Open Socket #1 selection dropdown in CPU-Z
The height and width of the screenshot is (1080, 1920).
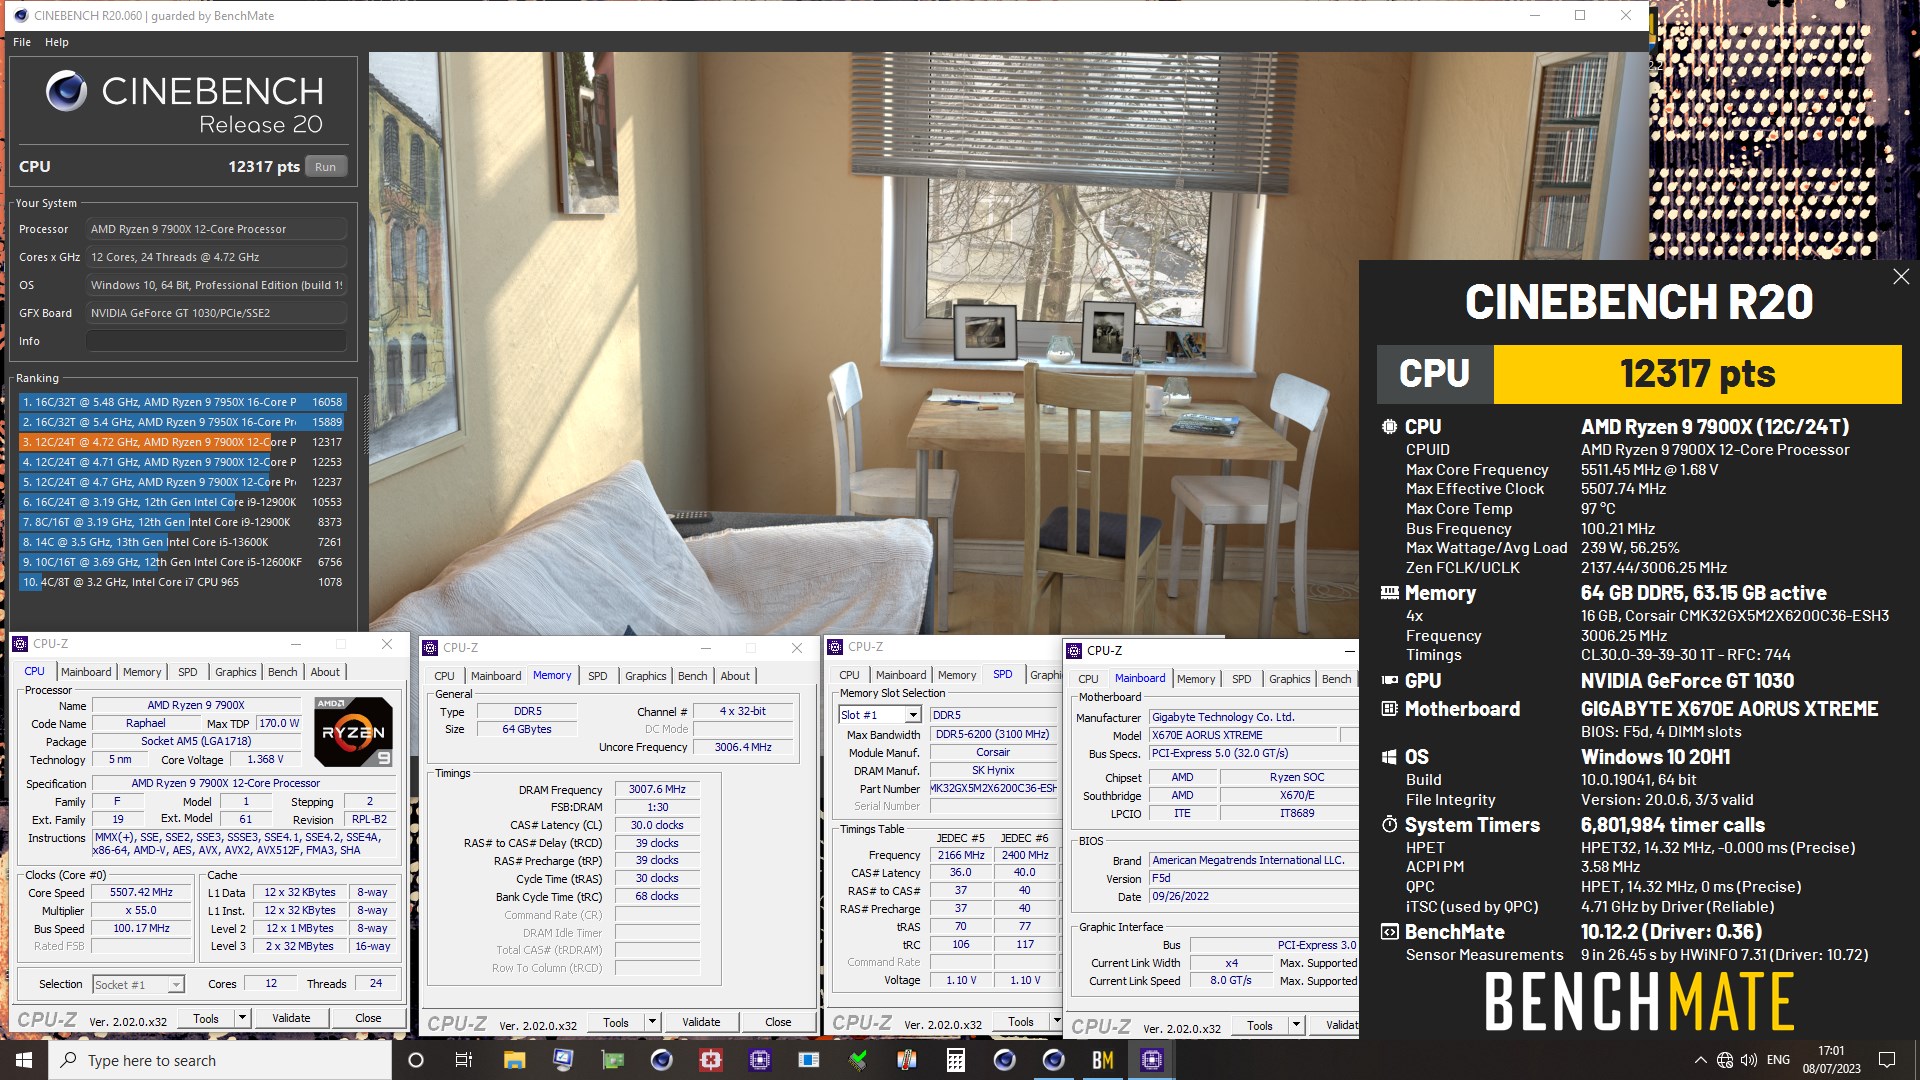click(x=139, y=985)
